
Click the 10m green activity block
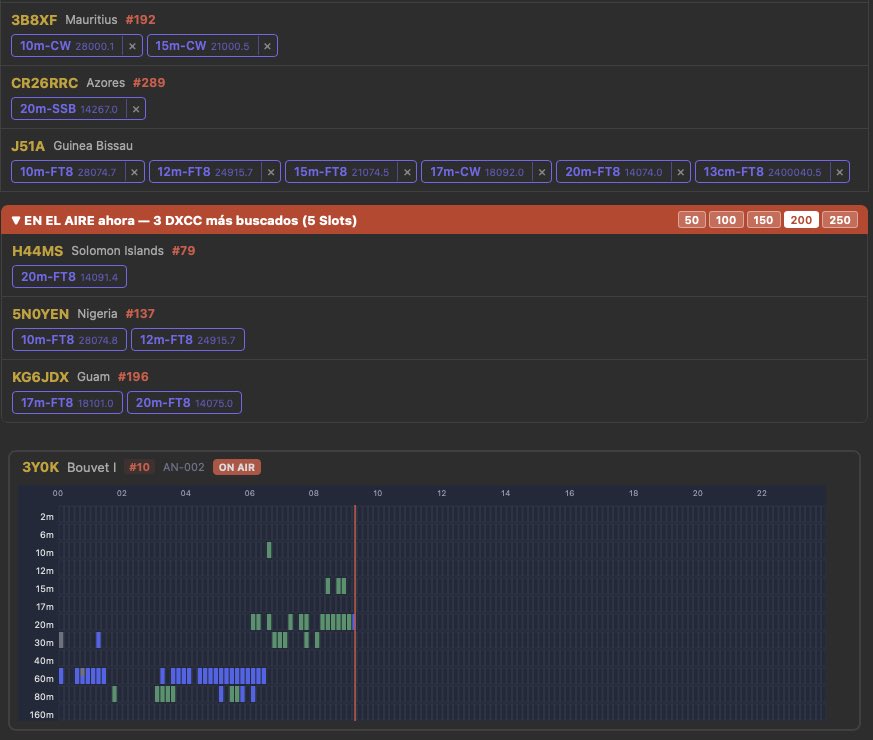[269, 550]
